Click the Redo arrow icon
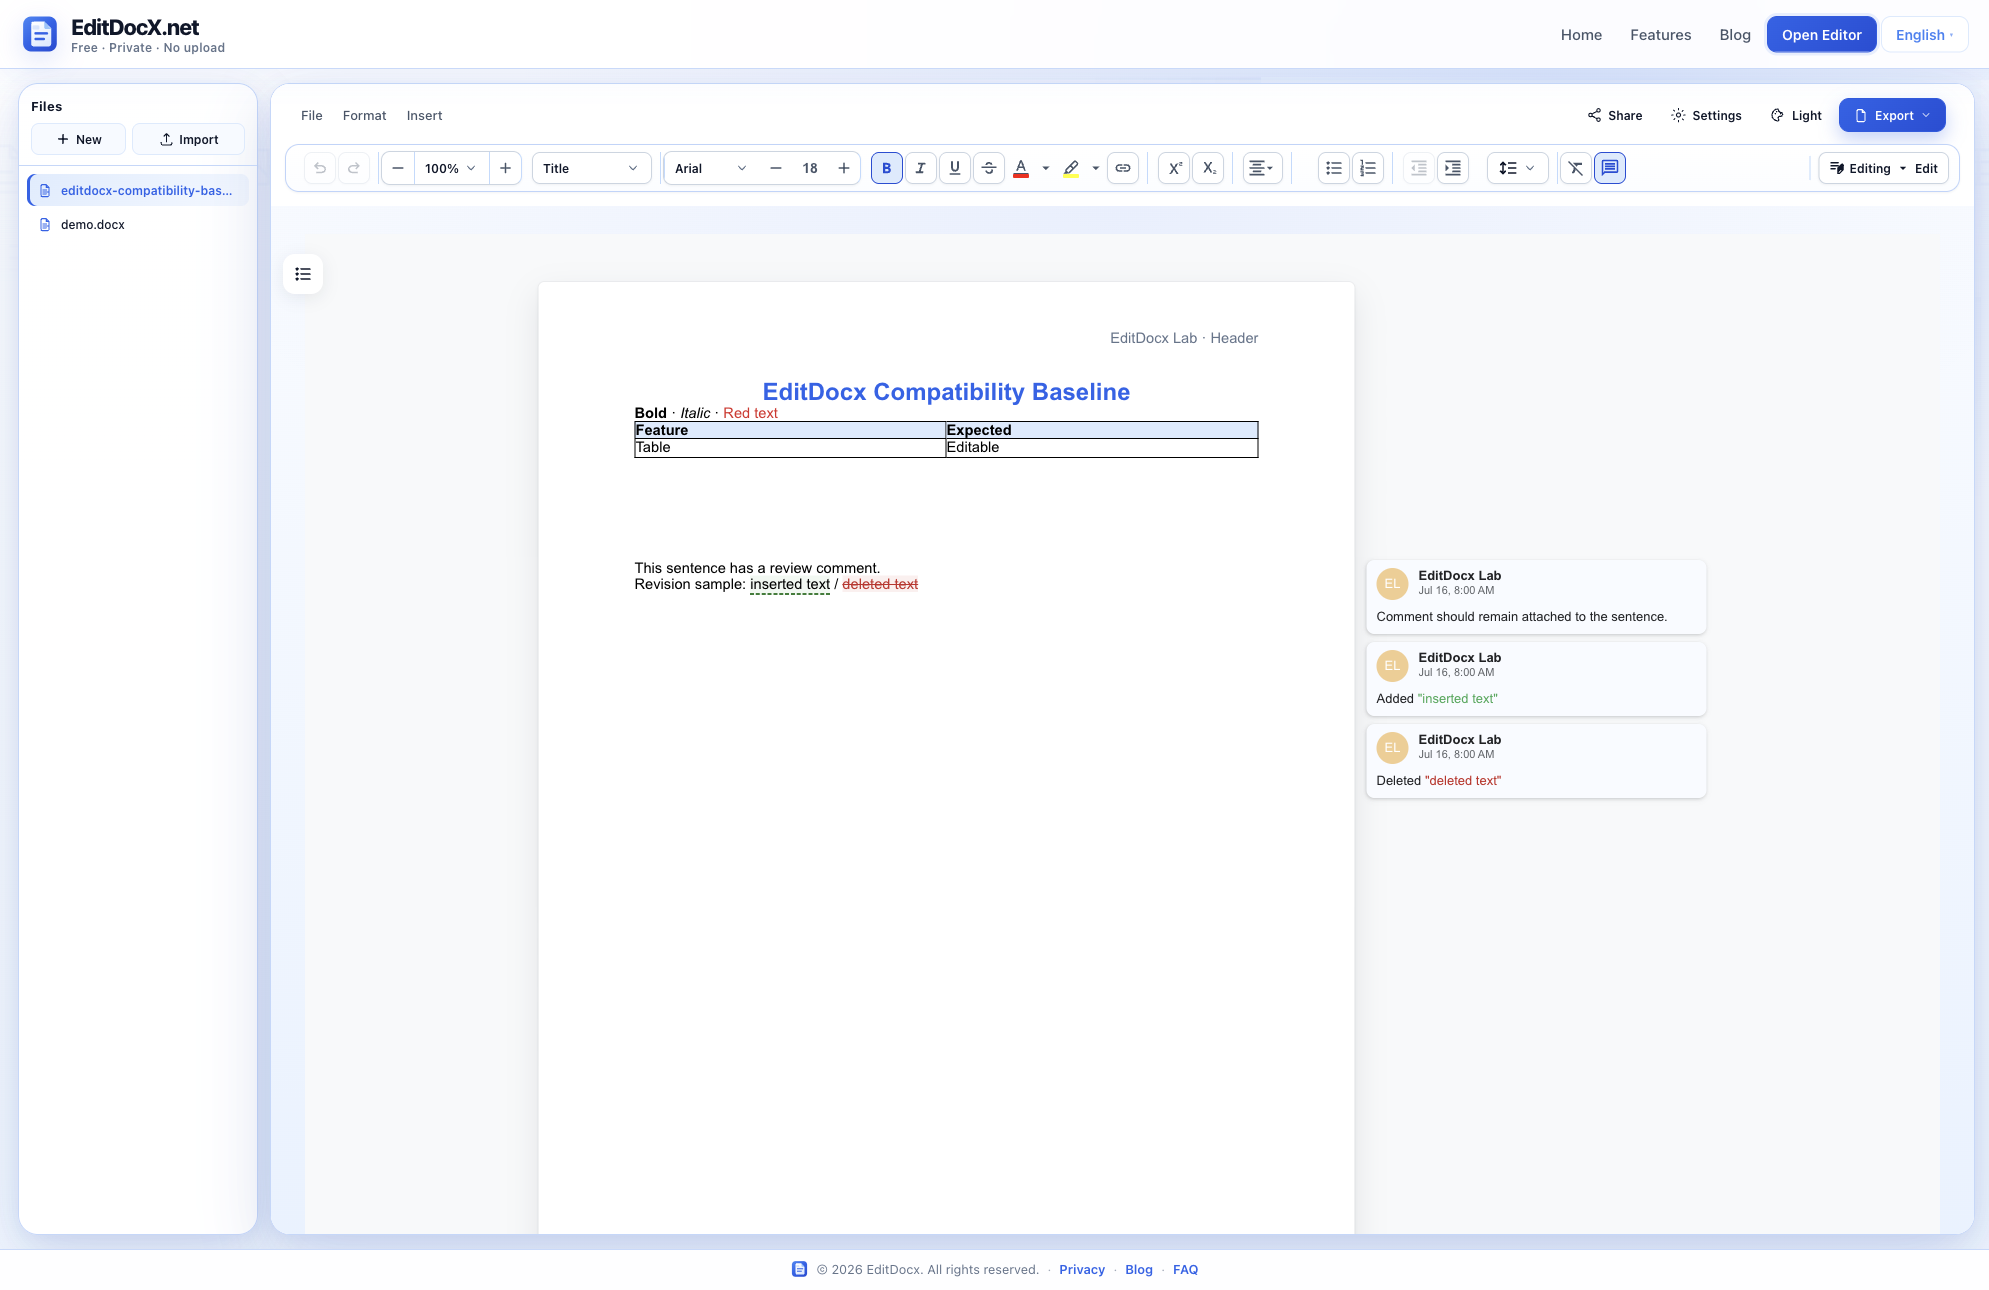This screenshot has width=1989, height=1290. click(354, 168)
